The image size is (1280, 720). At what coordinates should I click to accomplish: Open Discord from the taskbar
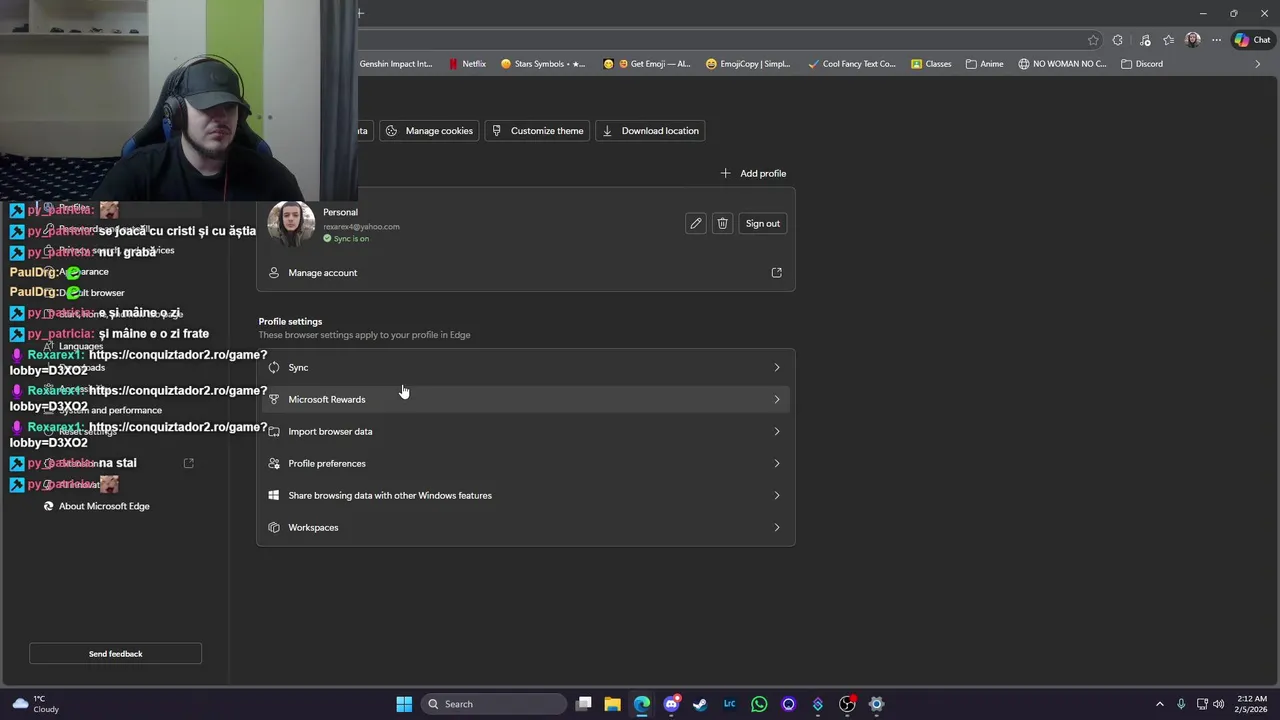coord(671,704)
